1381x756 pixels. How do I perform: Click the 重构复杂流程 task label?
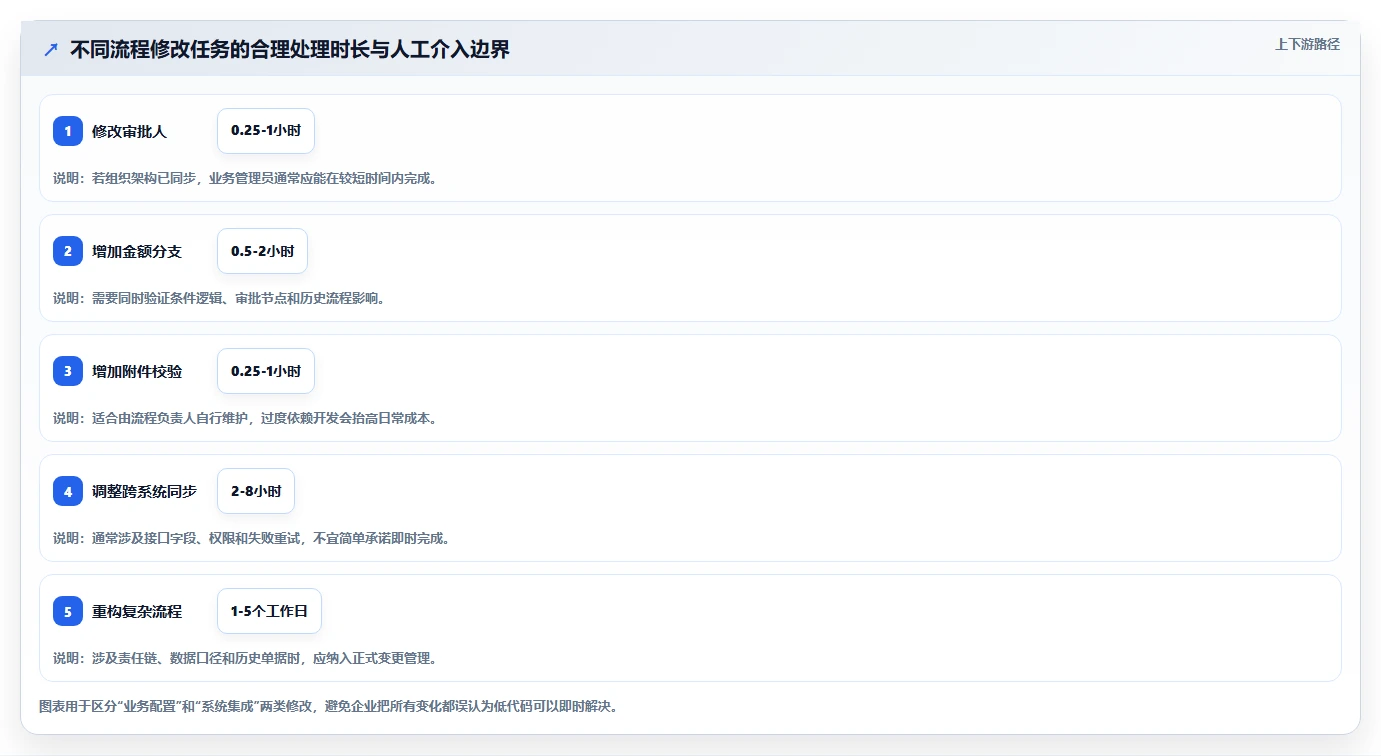[x=137, y=611]
